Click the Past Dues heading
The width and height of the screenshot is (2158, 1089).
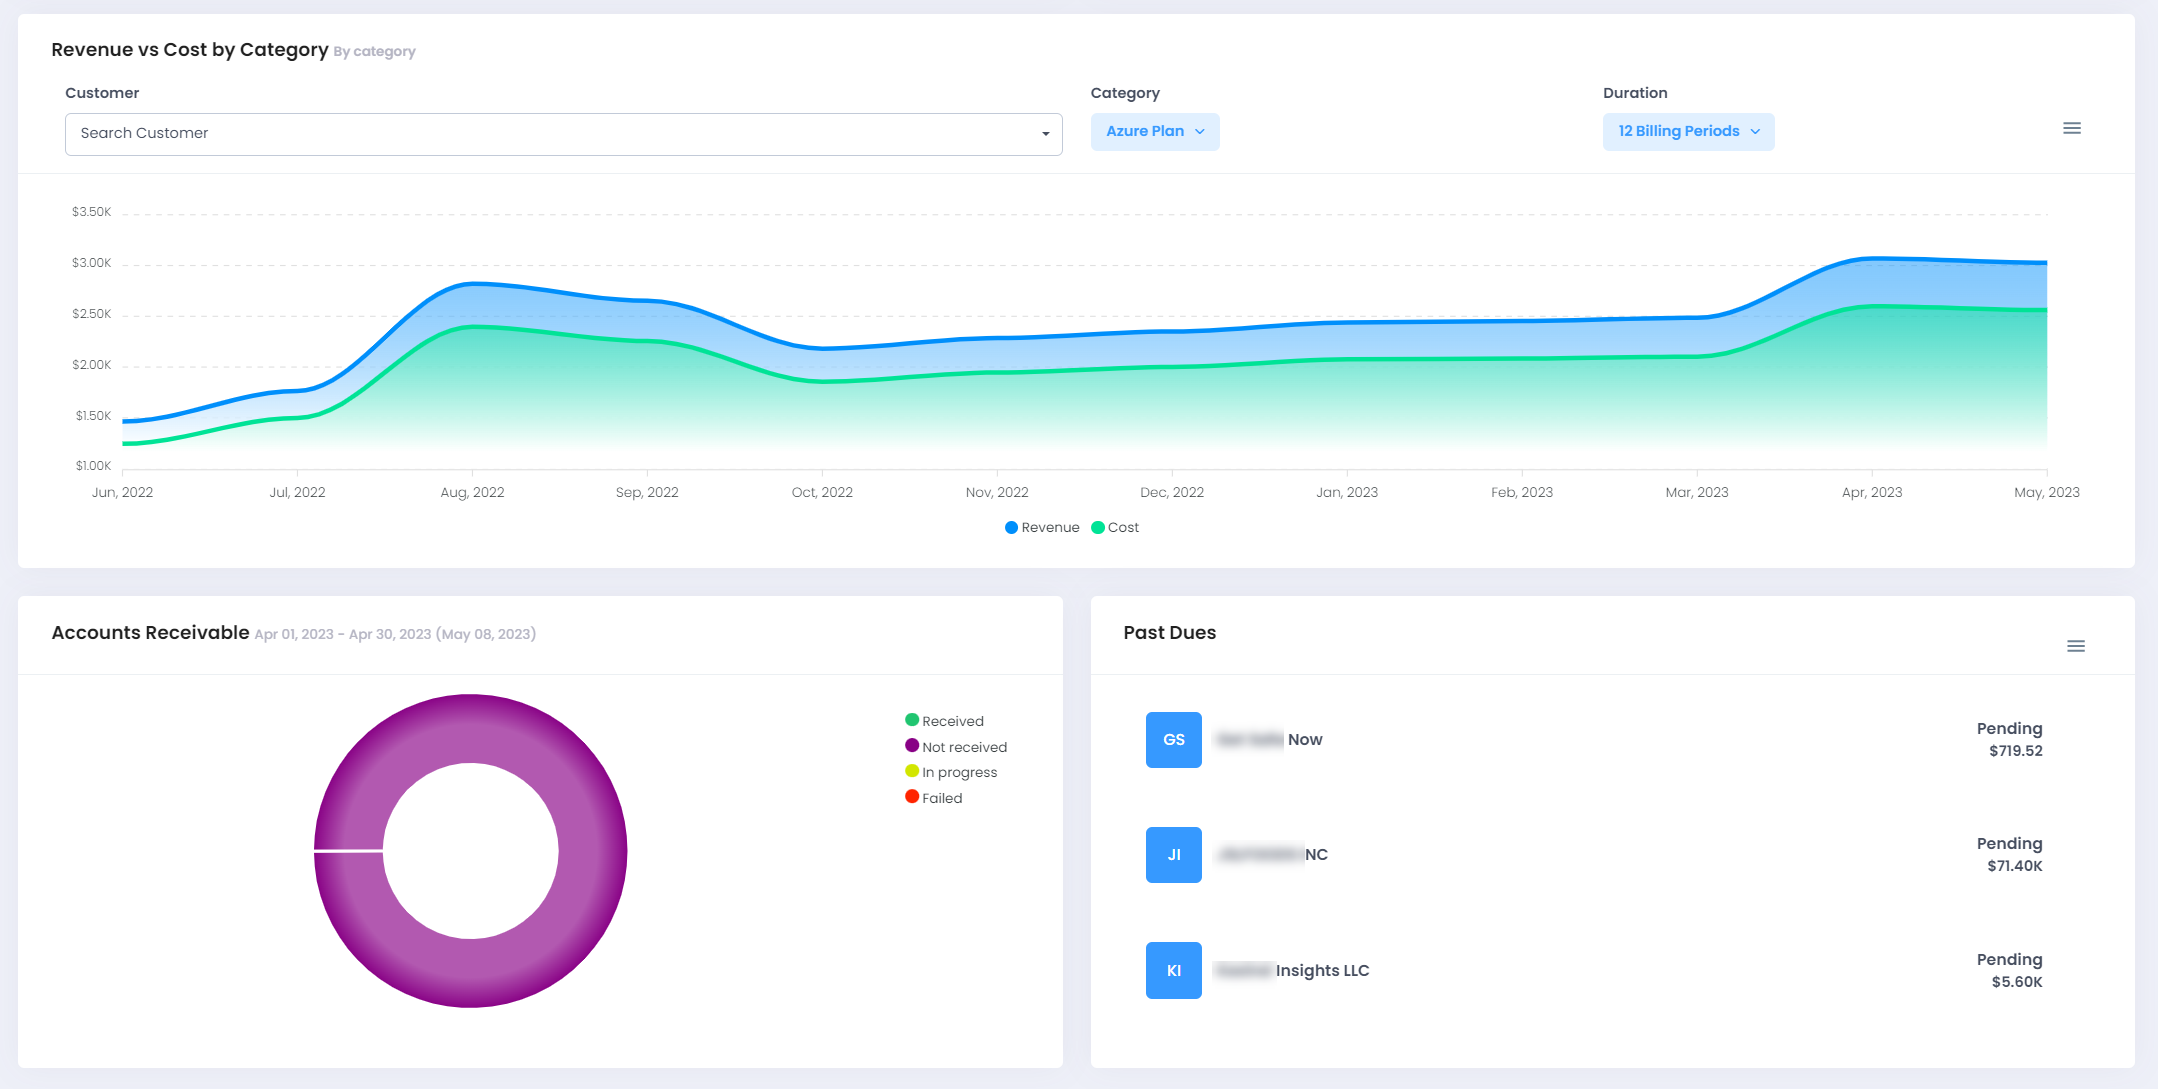tap(1170, 633)
